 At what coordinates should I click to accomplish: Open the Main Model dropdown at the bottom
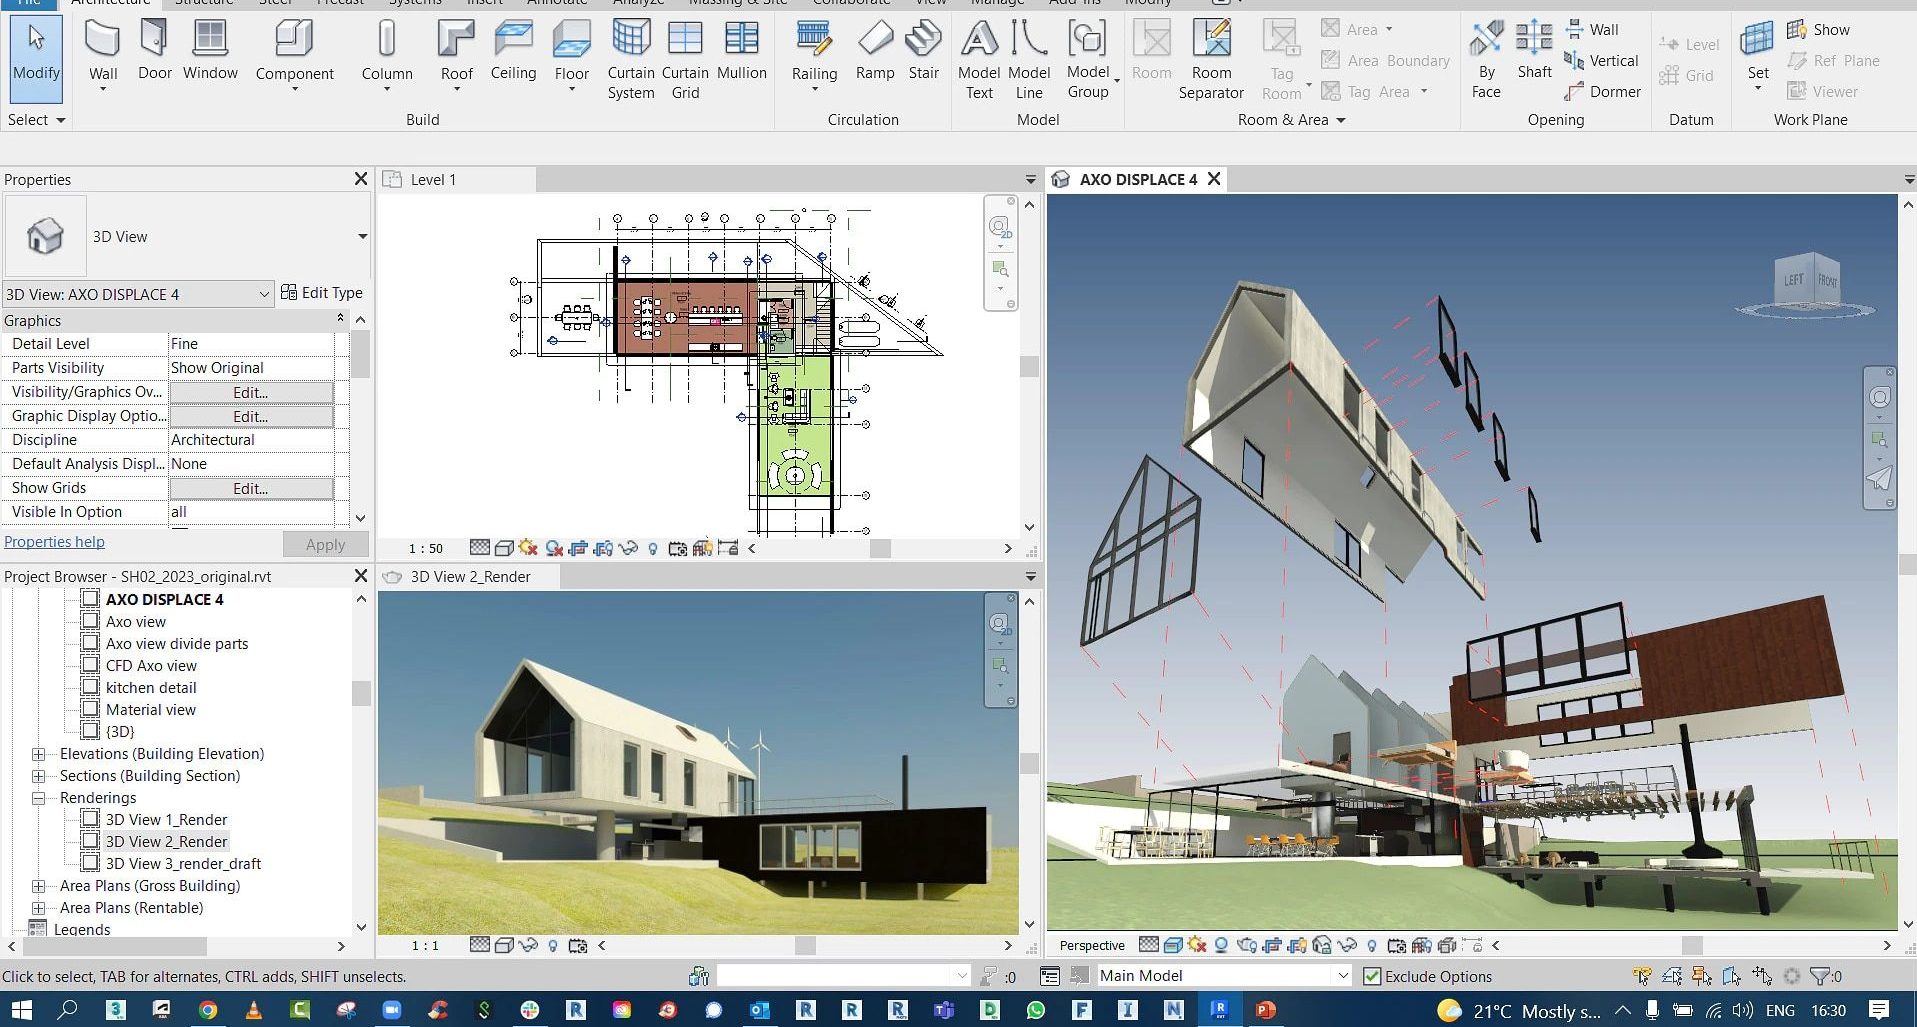[1344, 975]
